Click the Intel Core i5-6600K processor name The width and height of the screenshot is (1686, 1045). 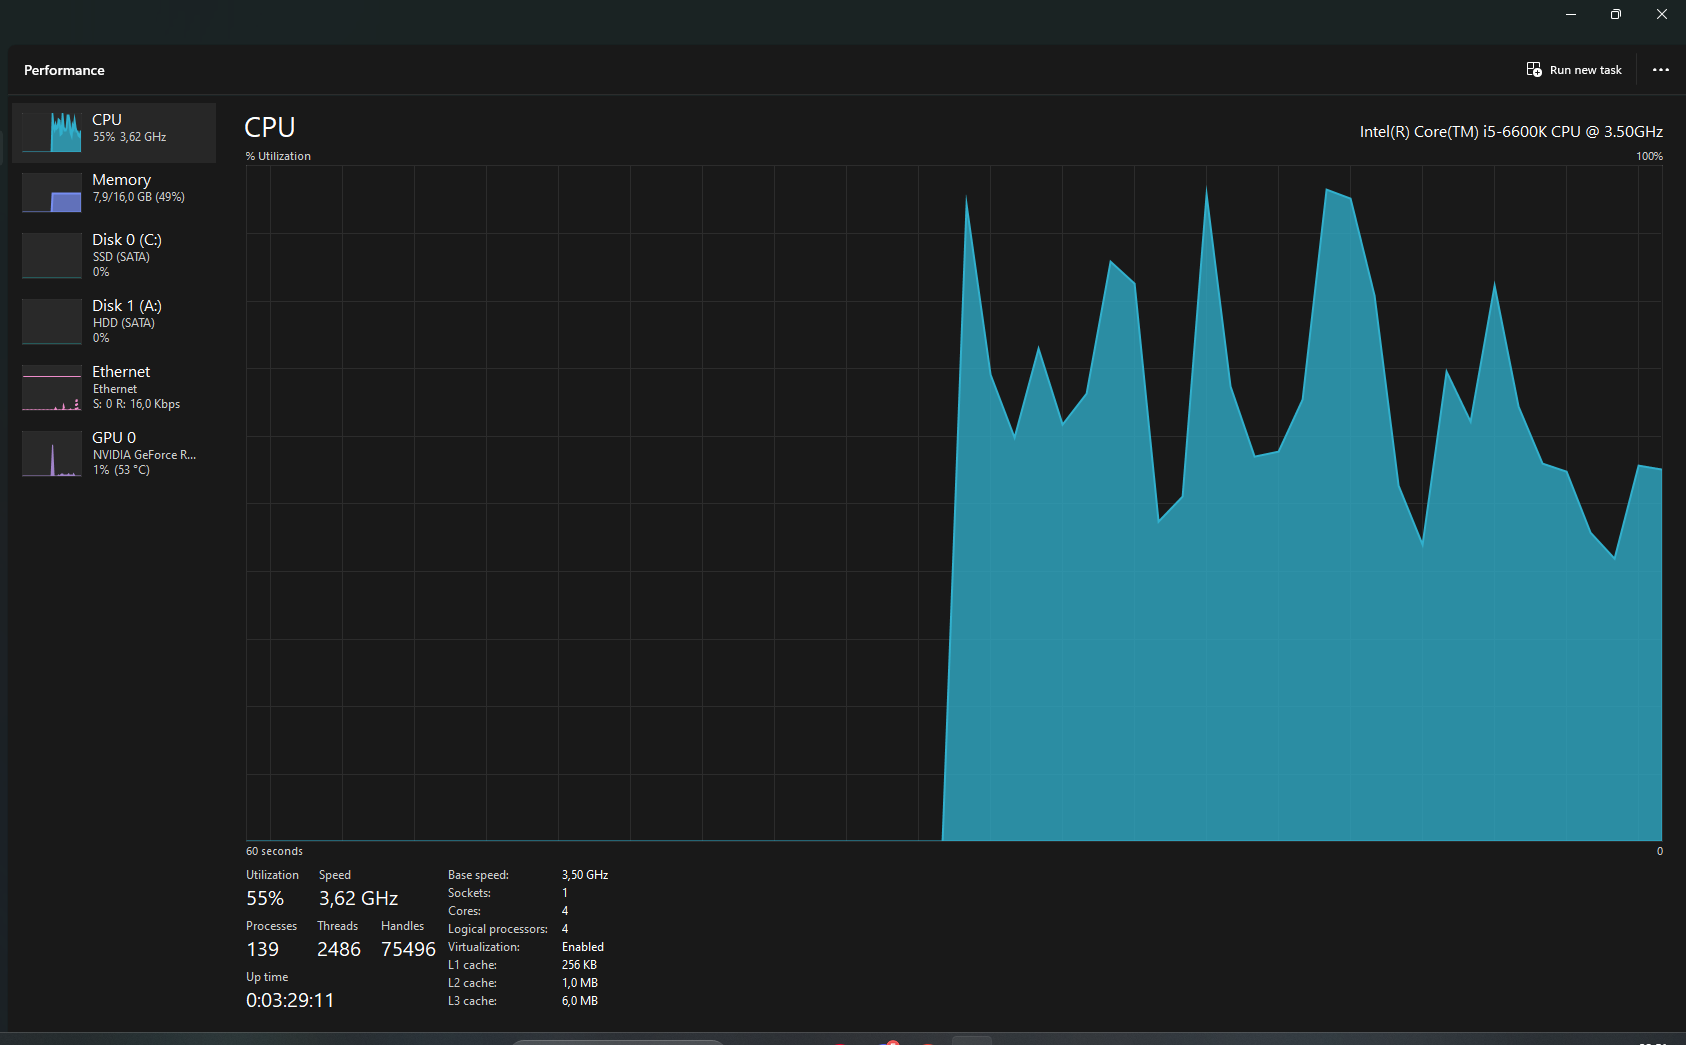click(x=1511, y=132)
